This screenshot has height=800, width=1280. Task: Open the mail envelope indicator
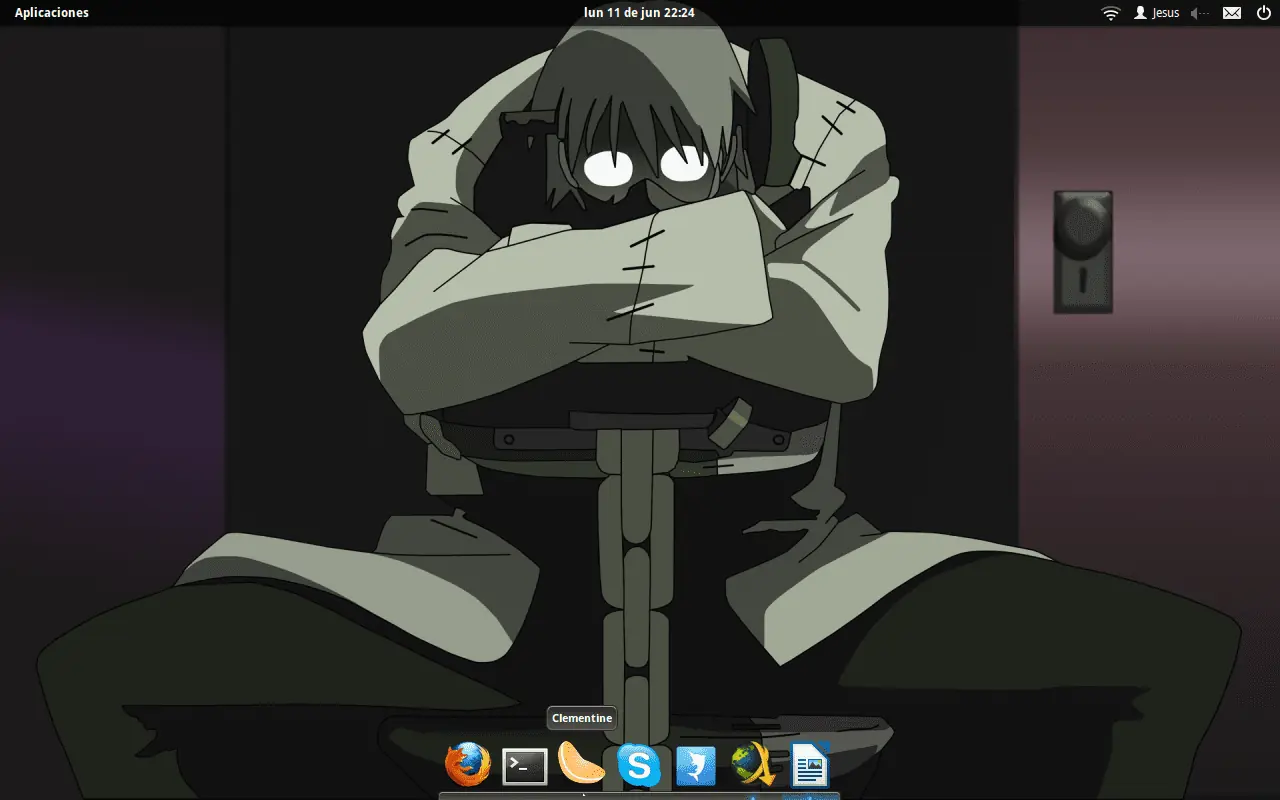tap(1232, 13)
